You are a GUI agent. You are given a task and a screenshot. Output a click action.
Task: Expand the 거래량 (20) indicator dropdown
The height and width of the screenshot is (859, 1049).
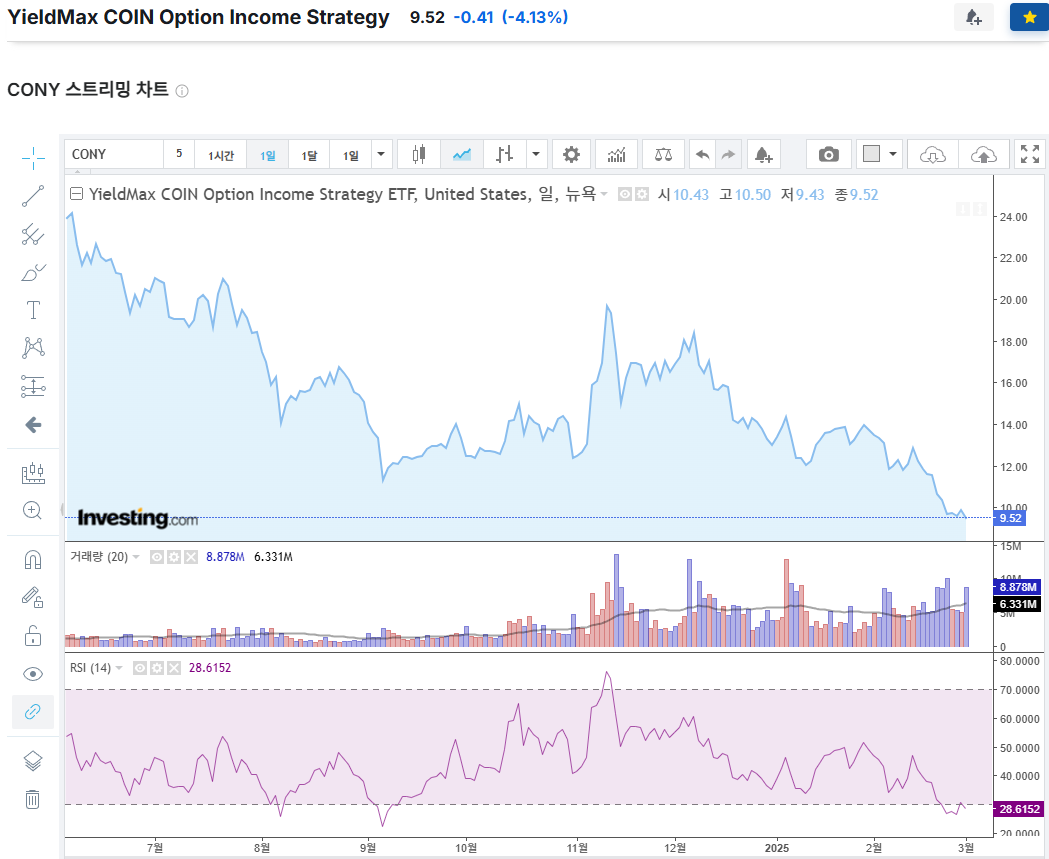(x=136, y=557)
